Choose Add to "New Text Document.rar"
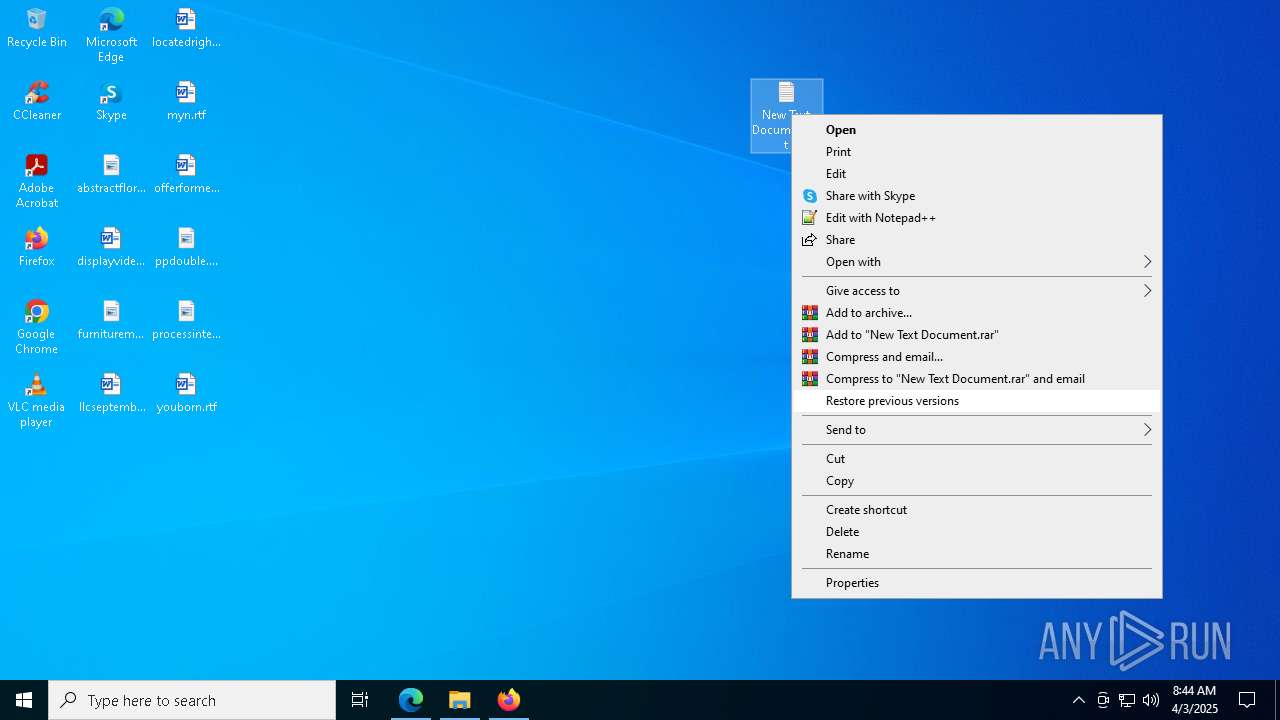The height and width of the screenshot is (720, 1280). pyautogui.click(x=977, y=335)
